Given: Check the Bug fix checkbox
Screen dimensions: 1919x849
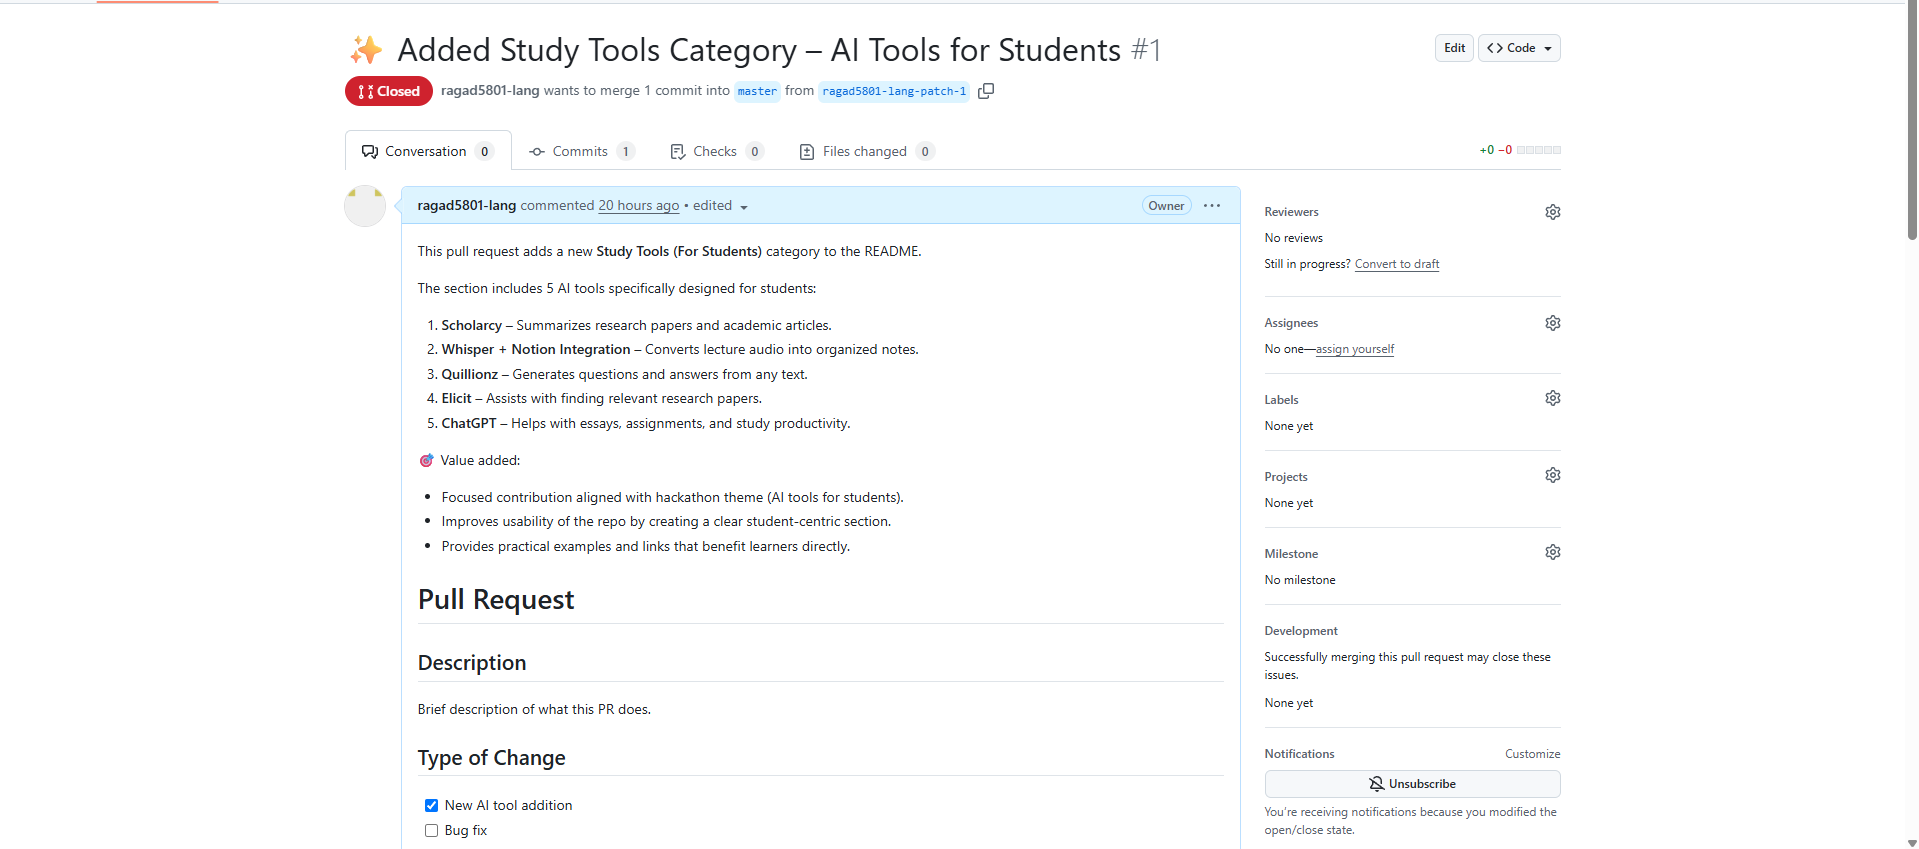Looking at the screenshot, I should pos(431,831).
